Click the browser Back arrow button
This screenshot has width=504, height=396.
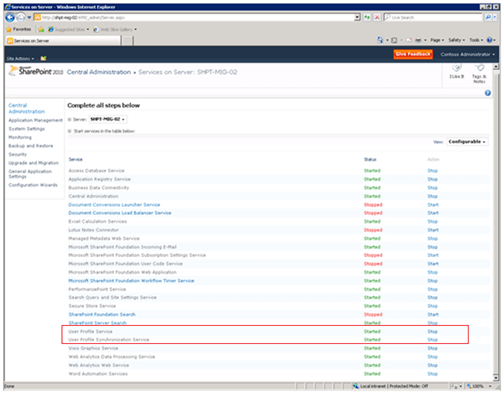click(10, 17)
